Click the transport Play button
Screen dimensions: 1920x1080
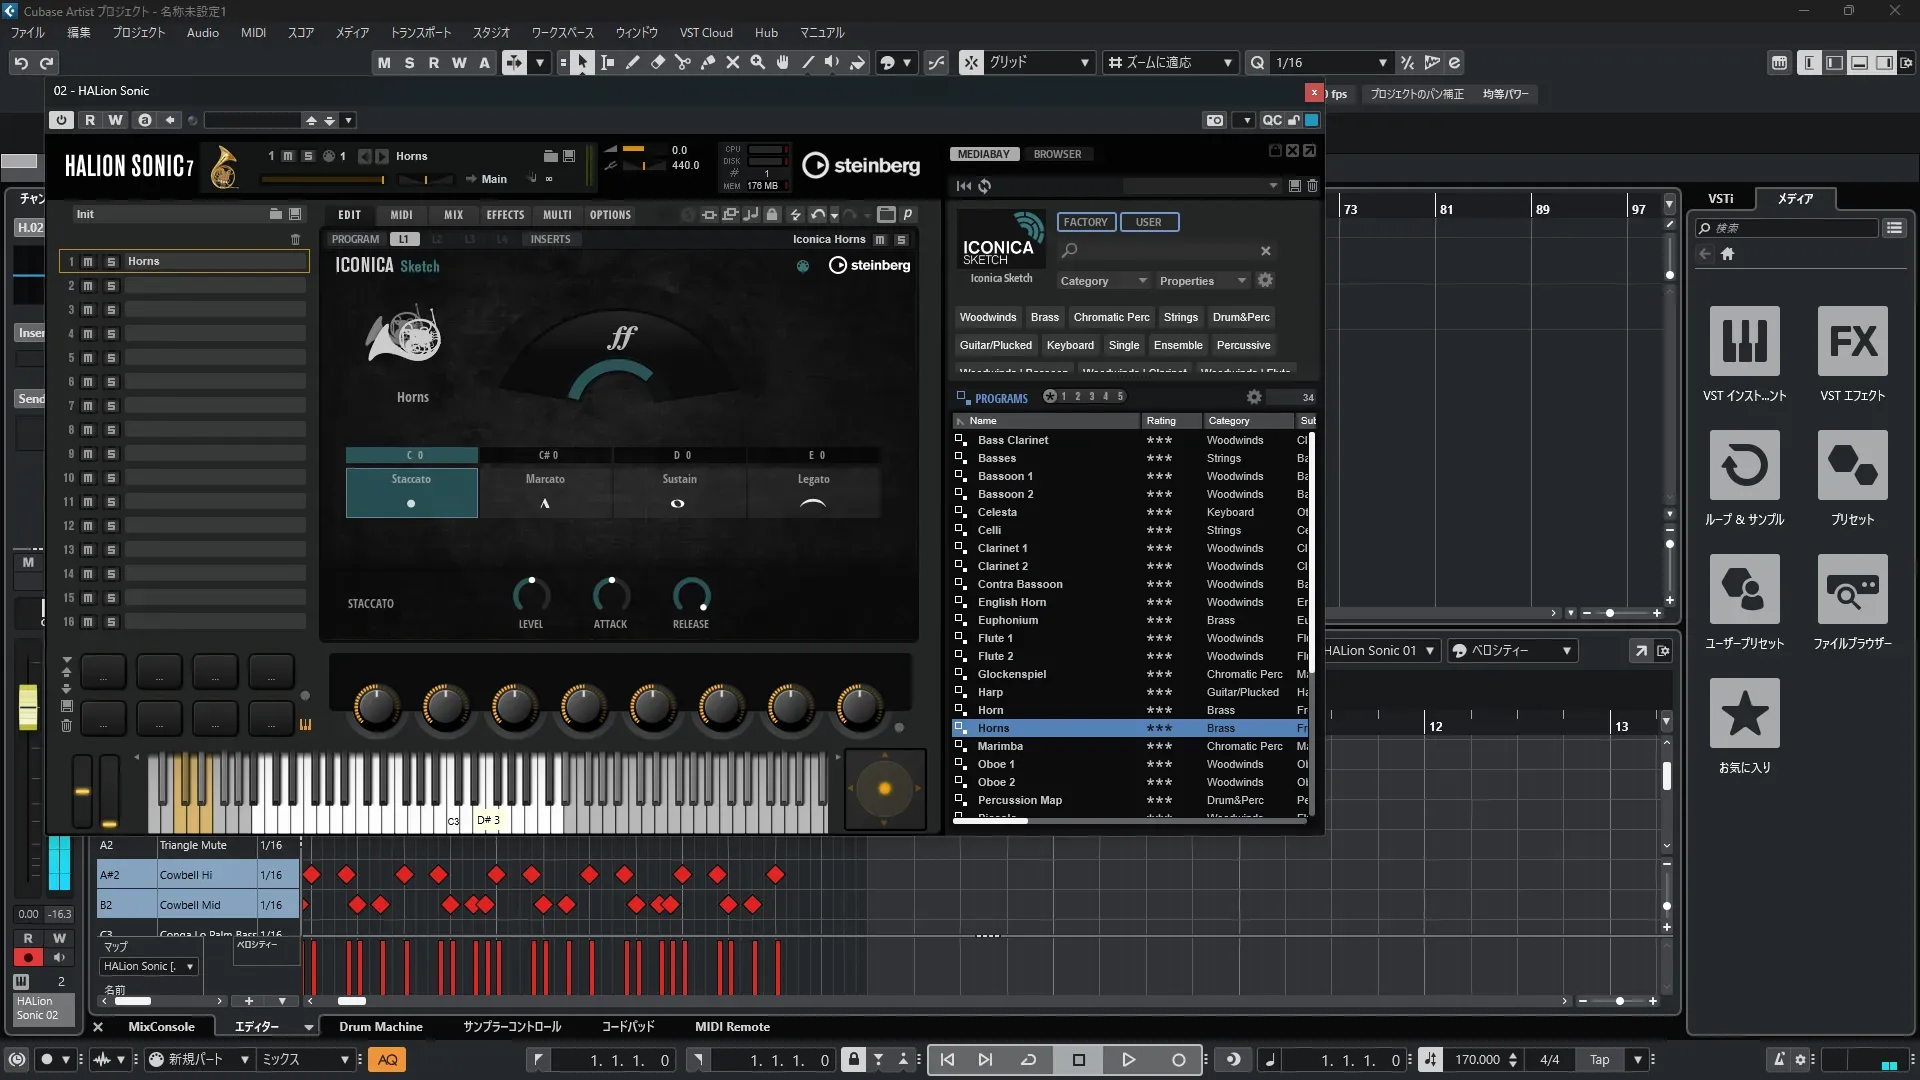coord(1128,1060)
